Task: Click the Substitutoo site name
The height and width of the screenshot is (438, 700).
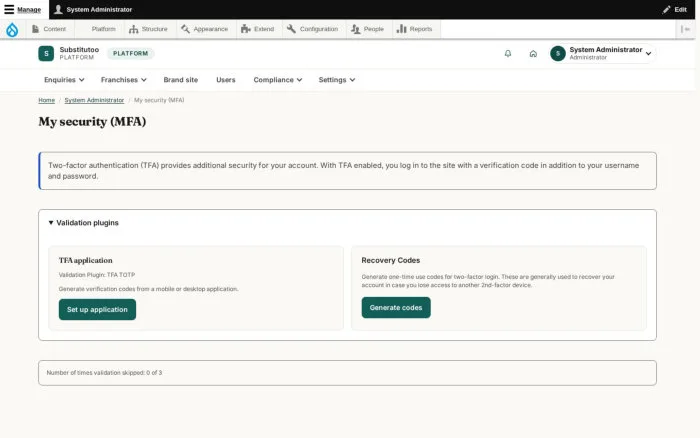Action: tap(79, 50)
